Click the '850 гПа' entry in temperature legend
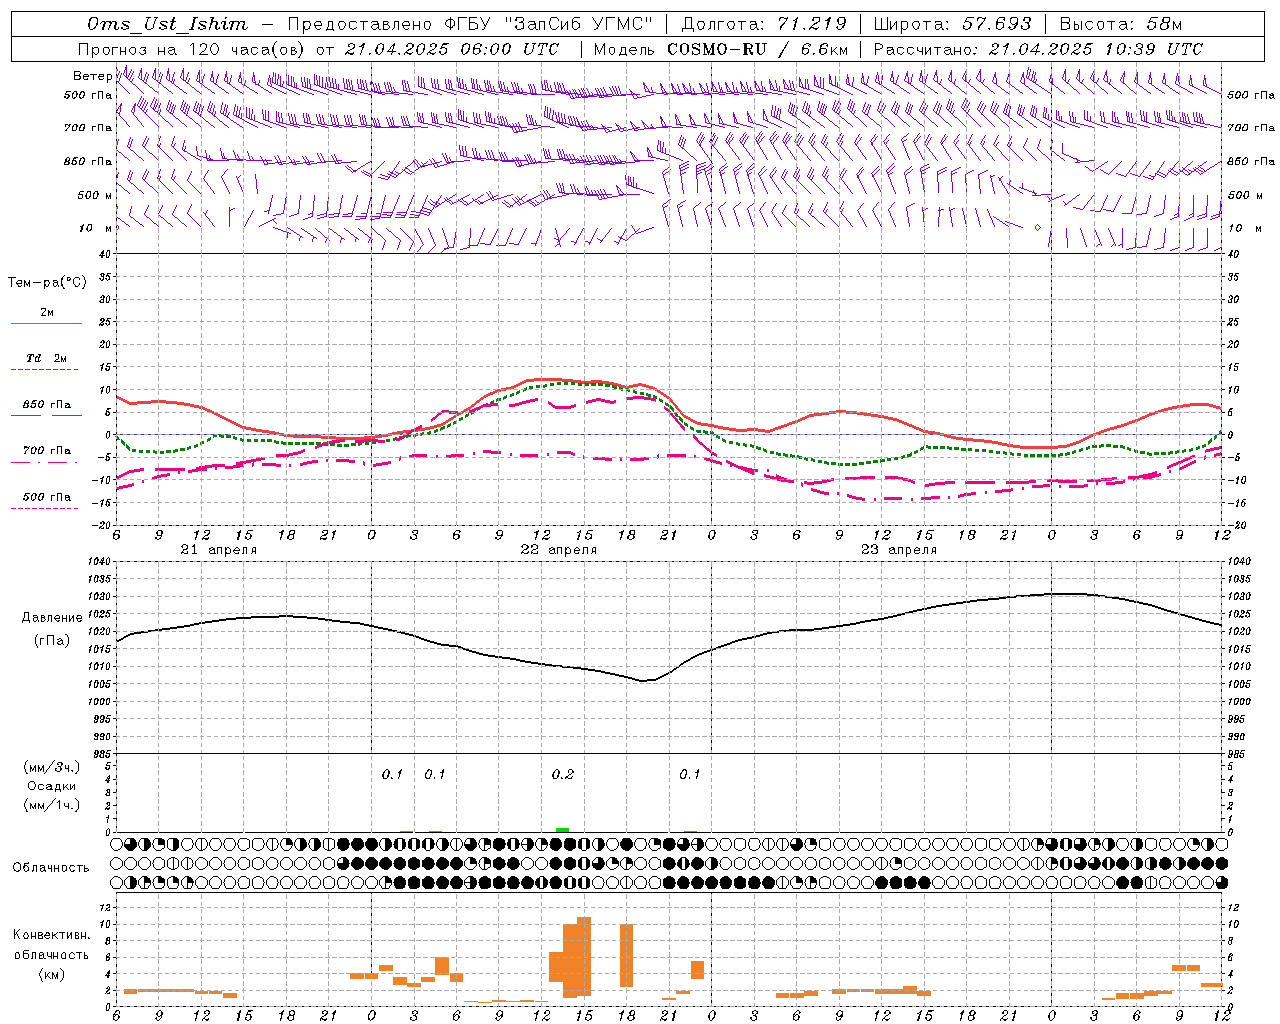1280x1024 pixels. [46, 405]
